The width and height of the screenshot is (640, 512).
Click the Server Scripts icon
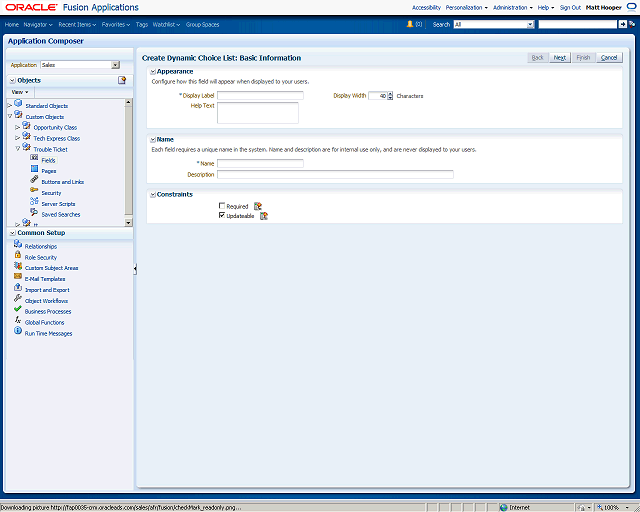[34, 201]
